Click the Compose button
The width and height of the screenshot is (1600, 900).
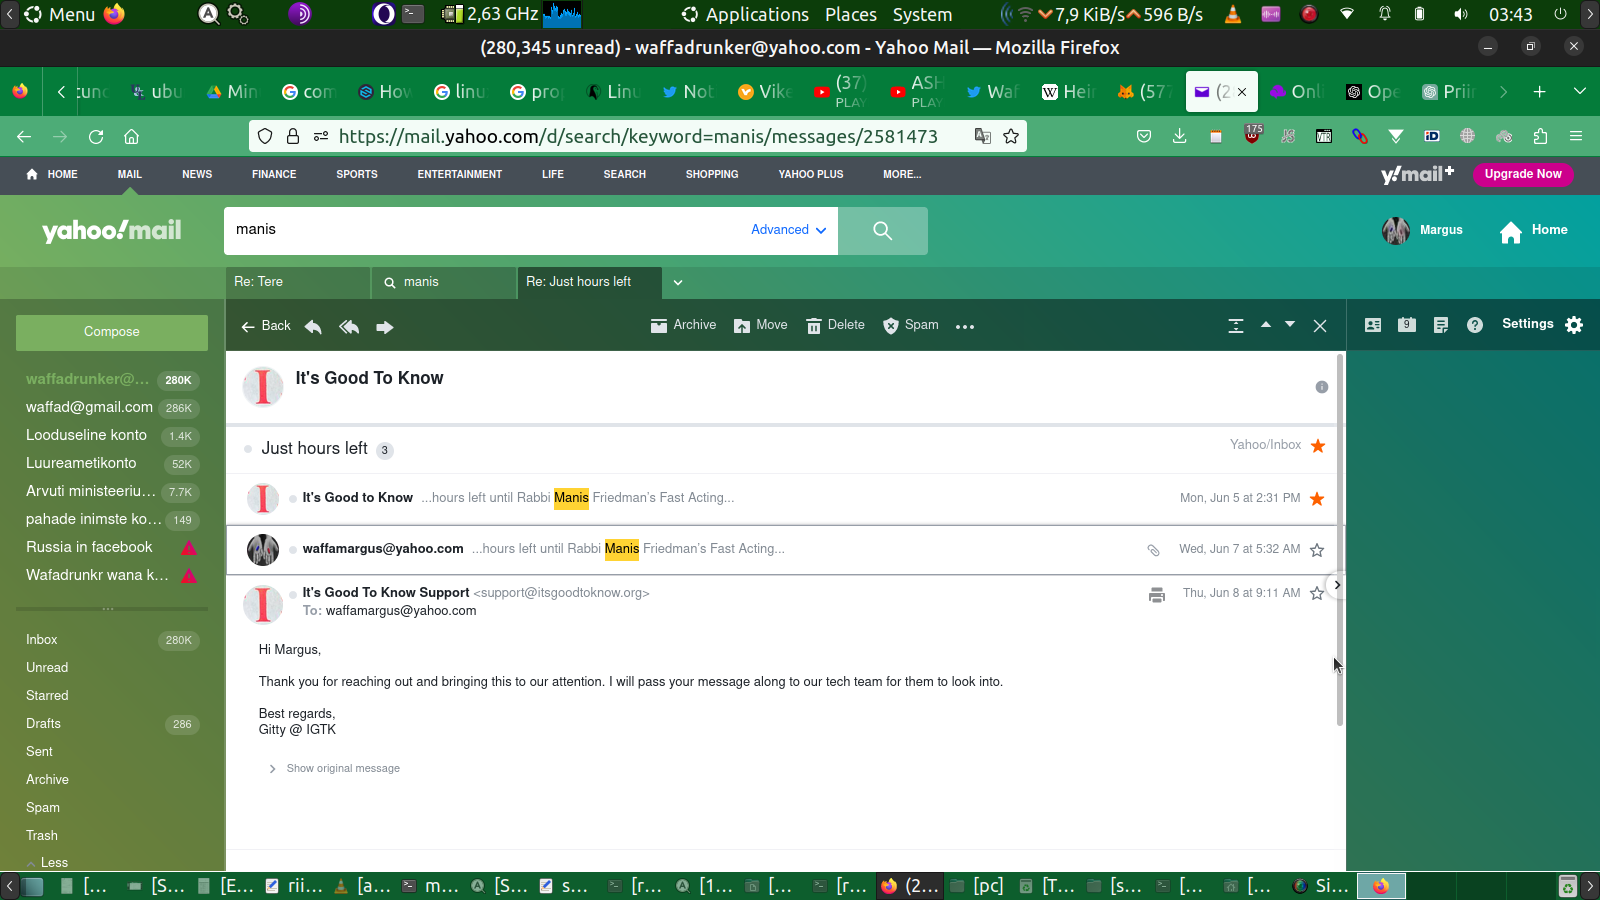(112, 333)
